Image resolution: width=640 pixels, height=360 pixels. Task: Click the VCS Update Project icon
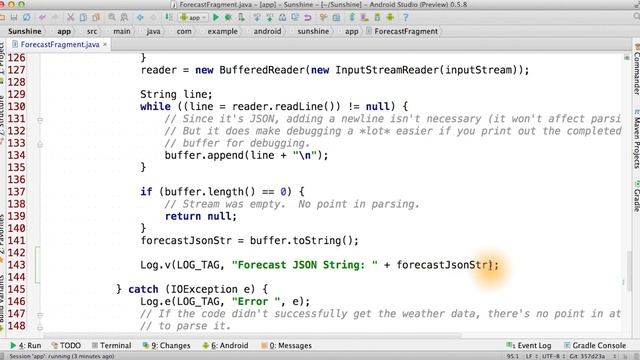[x=257, y=18]
